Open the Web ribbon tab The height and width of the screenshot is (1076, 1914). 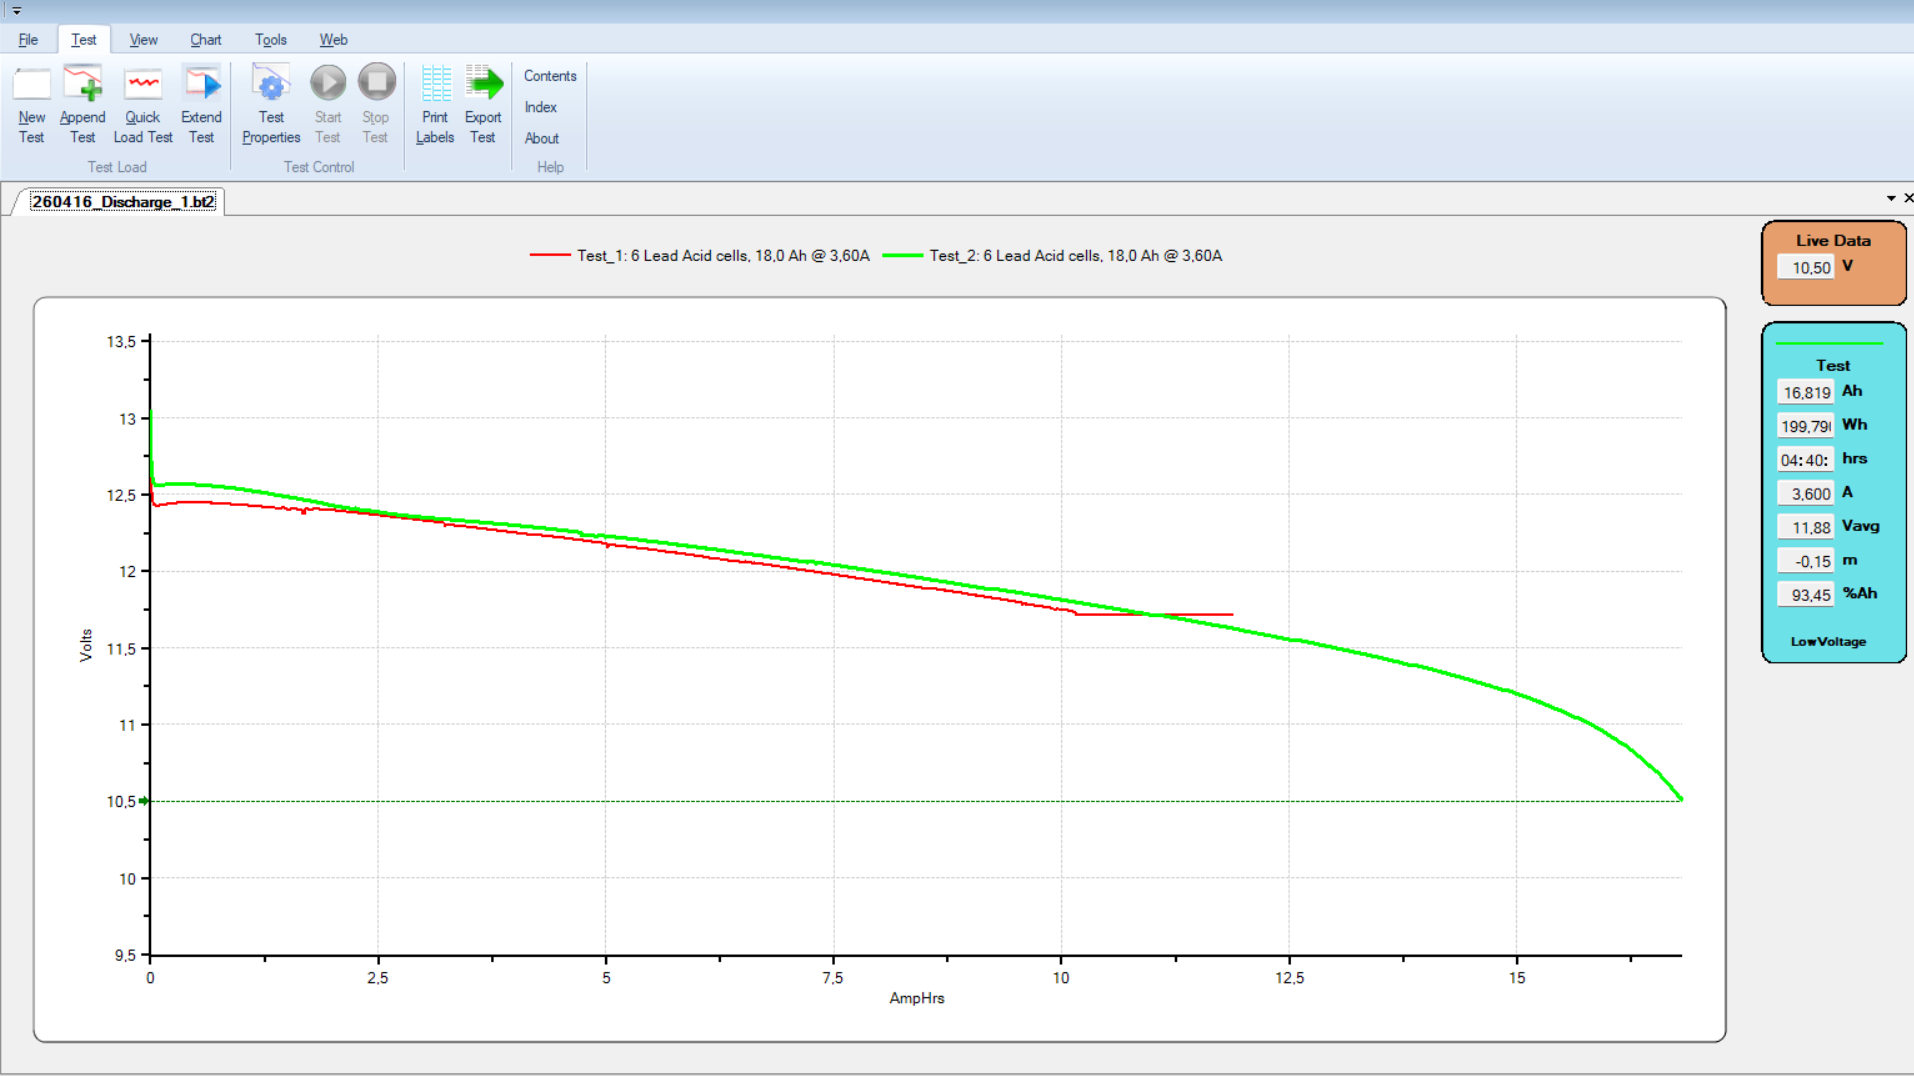click(333, 40)
